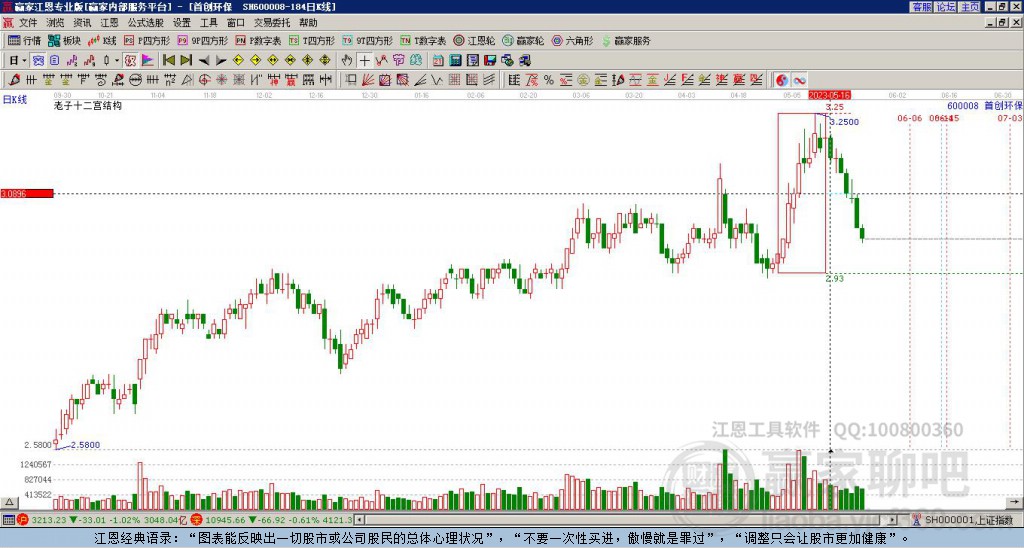This screenshot has height=548, width=1024.
Task: Select the hand pan tool
Action: pos(347,61)
